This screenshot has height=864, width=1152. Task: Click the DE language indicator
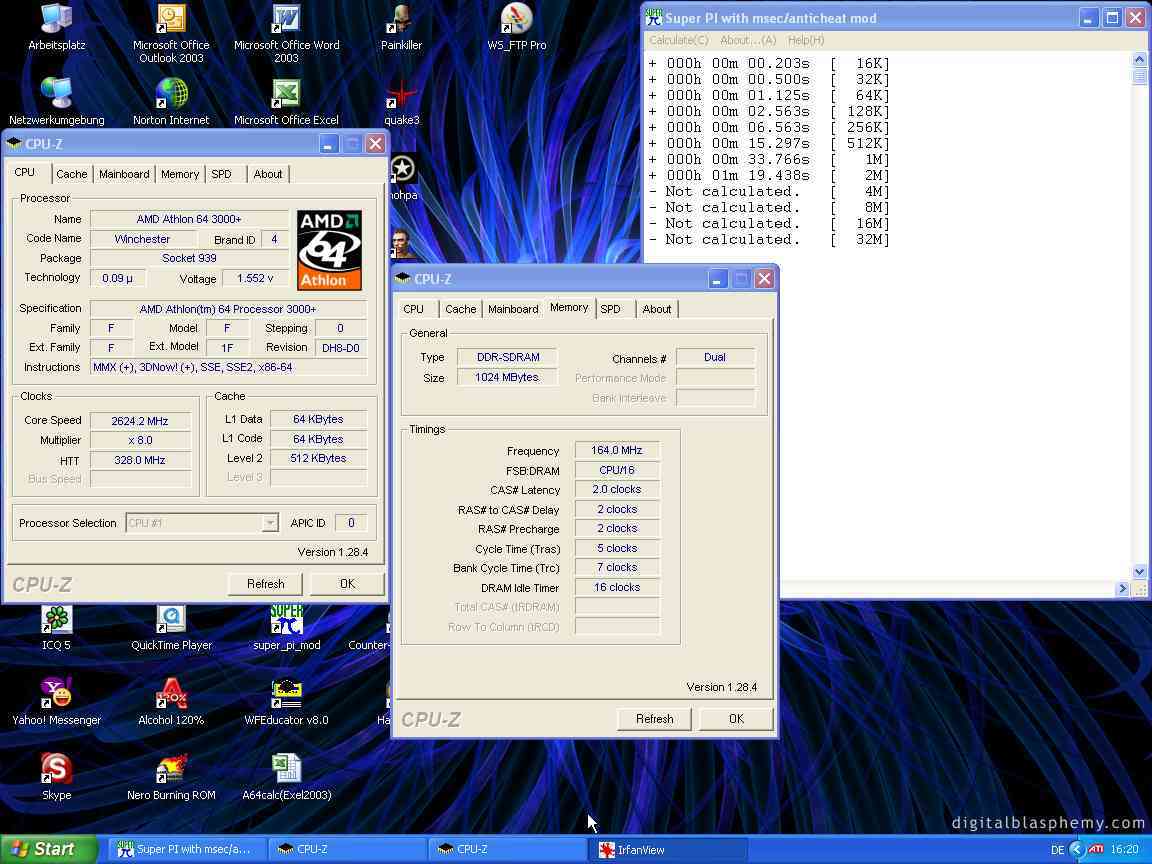point(1057,850)
